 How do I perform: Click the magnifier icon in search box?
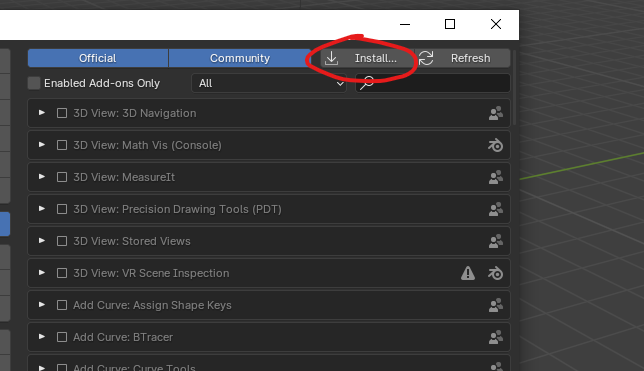(x=367, y=83)
